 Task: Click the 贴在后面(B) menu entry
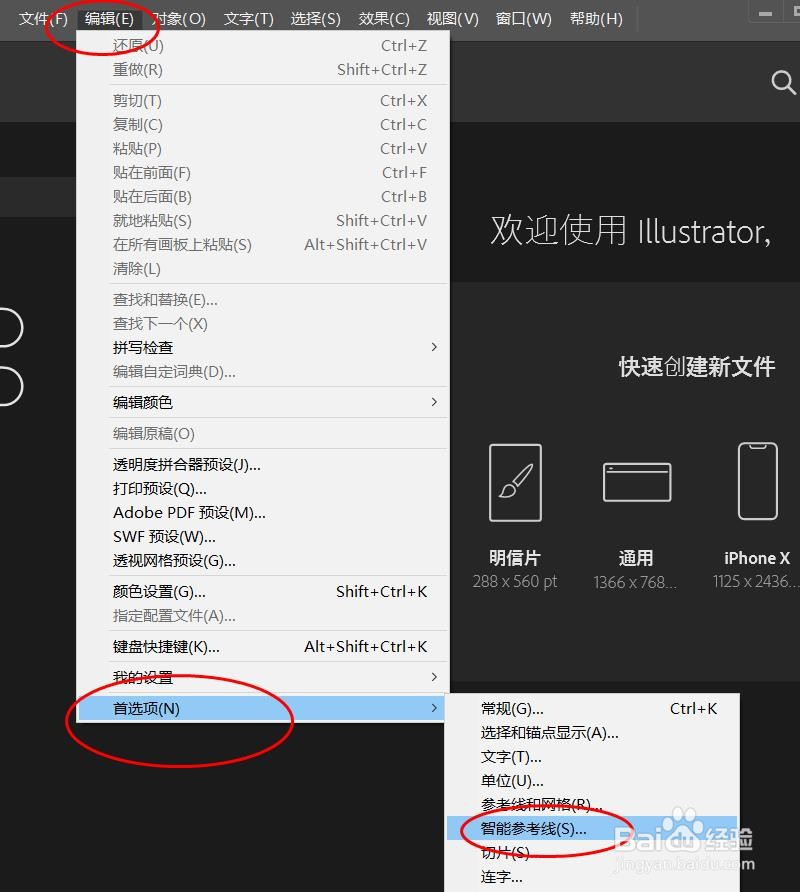[x=263, y=196]
